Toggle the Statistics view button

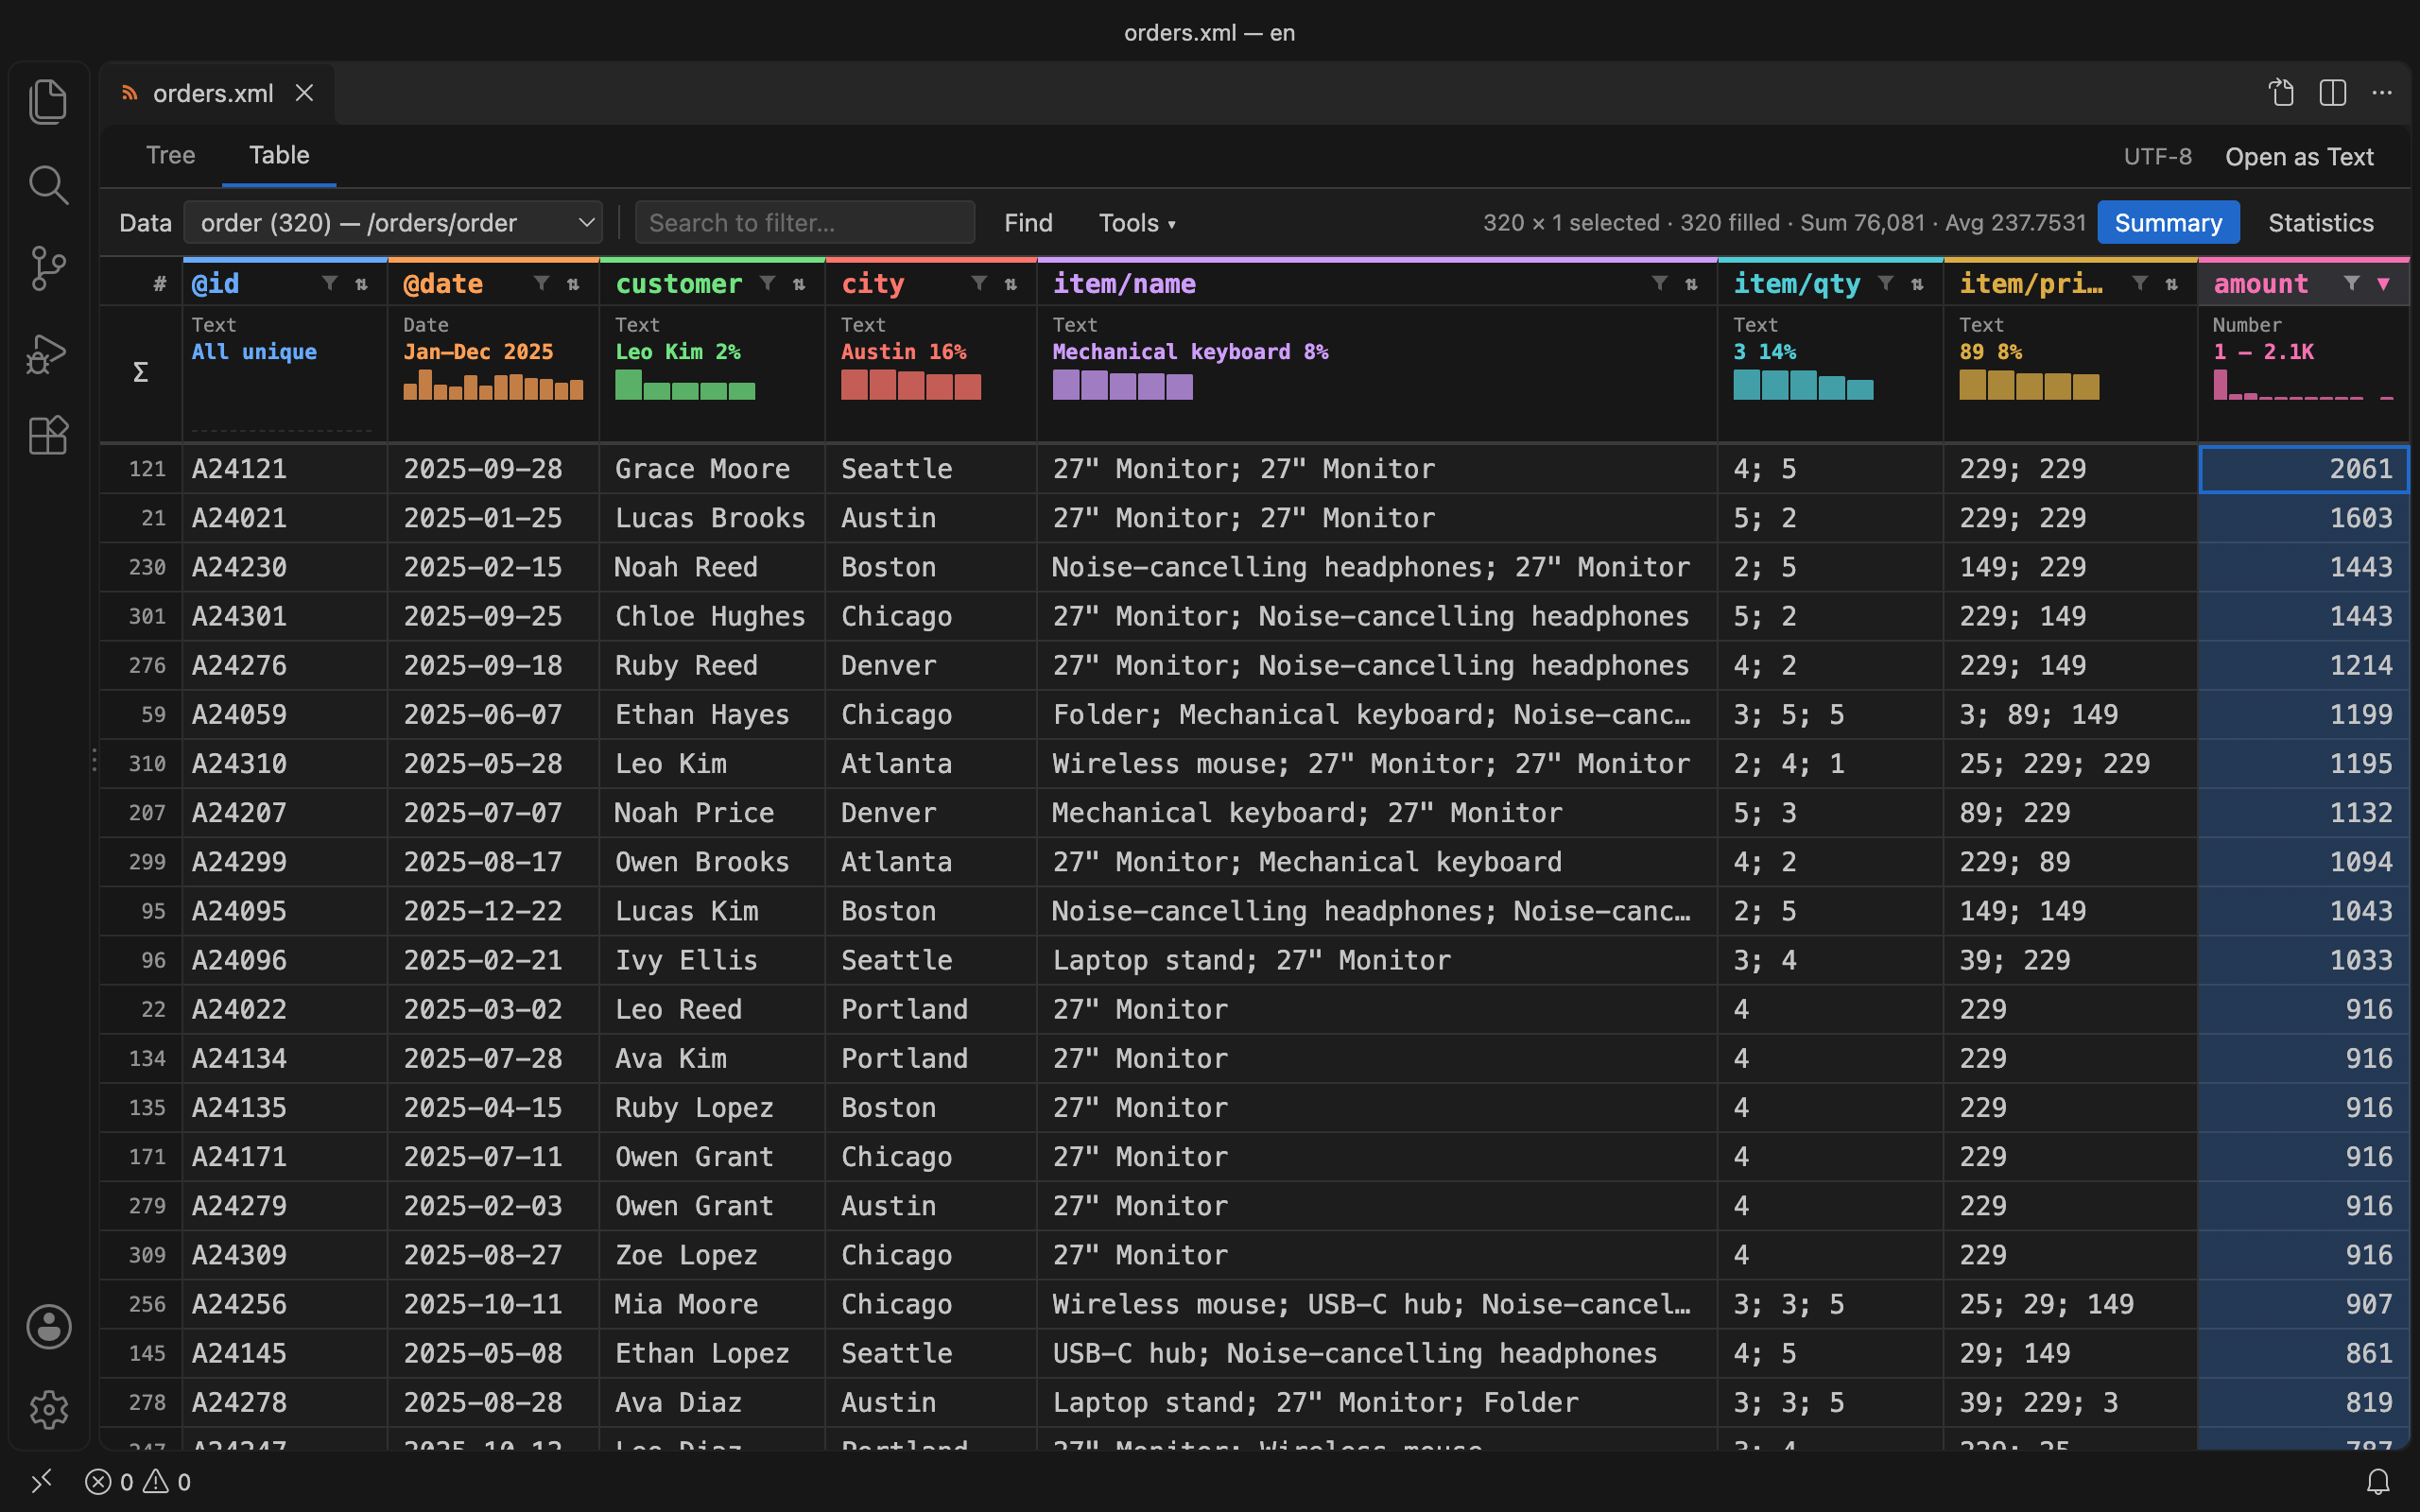tap(2320, 222)
